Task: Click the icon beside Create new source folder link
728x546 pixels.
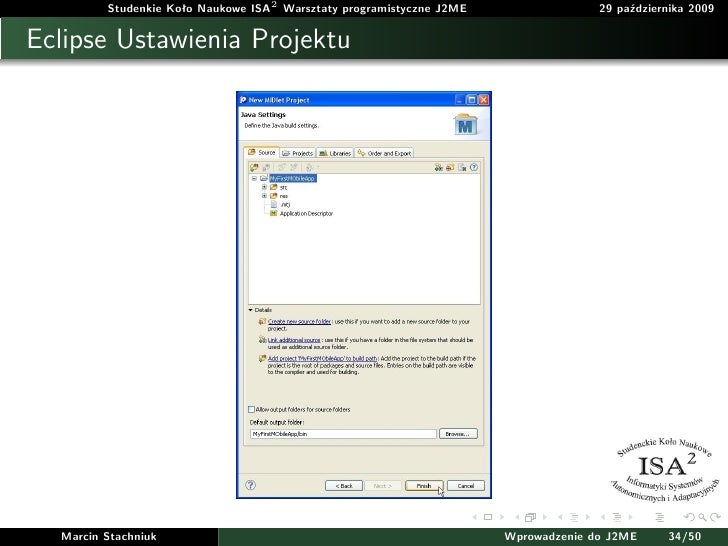Action: [262, 321]
